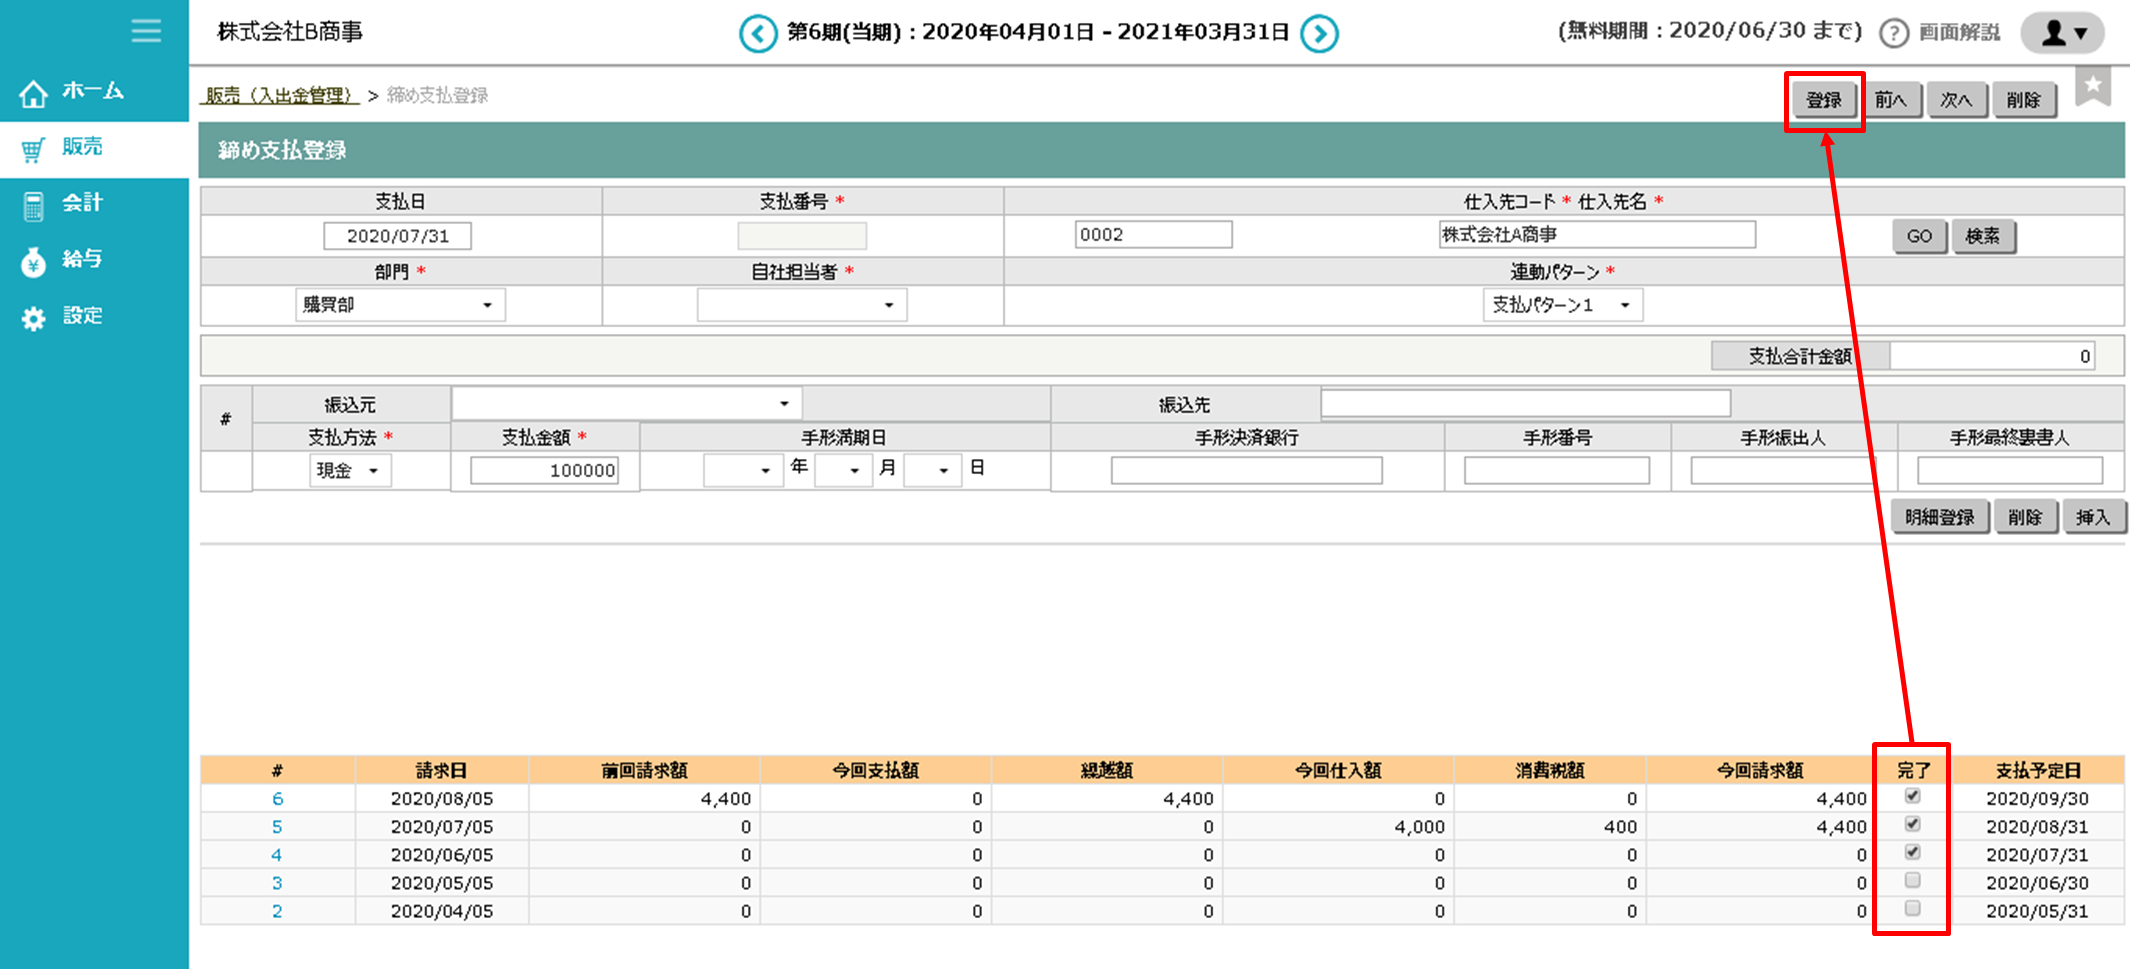The height and width of the screenshot is (969, 2130).
Task: Open 設定 in the sidebar
Action: (94, 317)
